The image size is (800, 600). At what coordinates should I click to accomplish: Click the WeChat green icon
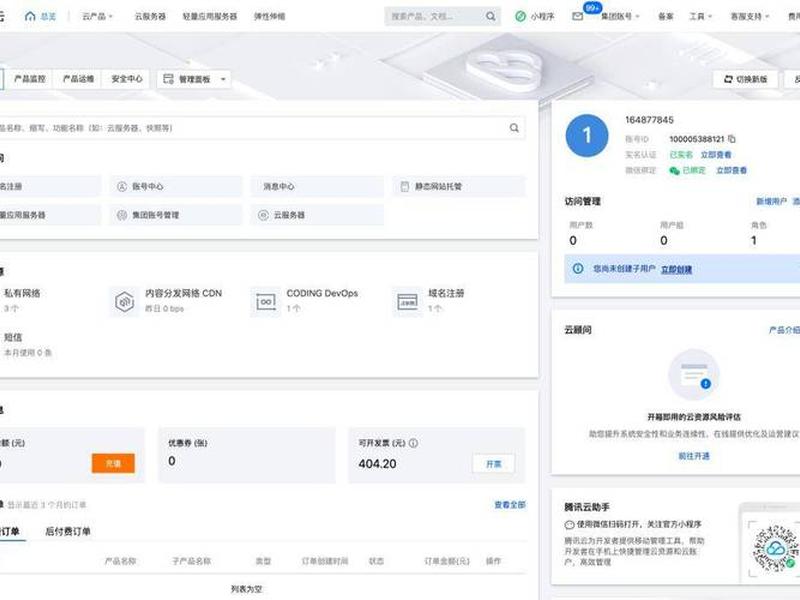(674, 170)
